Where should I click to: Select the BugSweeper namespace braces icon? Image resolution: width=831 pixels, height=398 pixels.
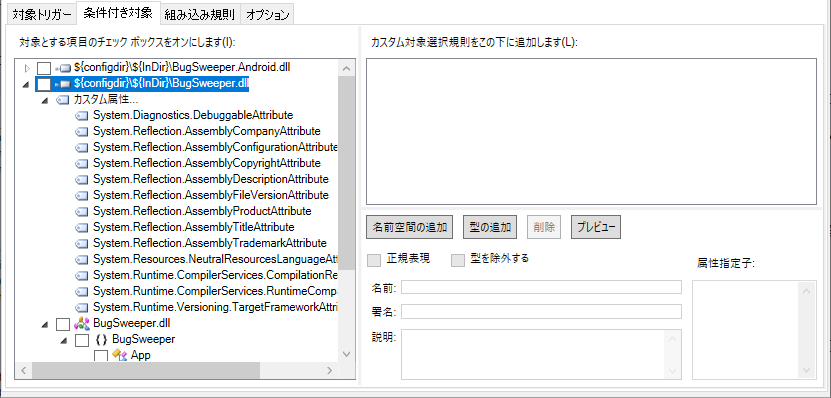tap(101, 339)
